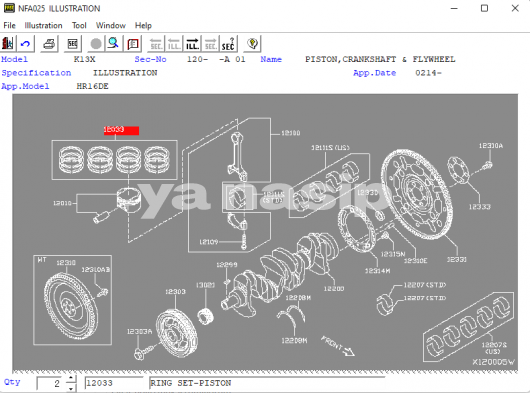
Task: Click the gray circle toolbar icon
Action: 96,44
